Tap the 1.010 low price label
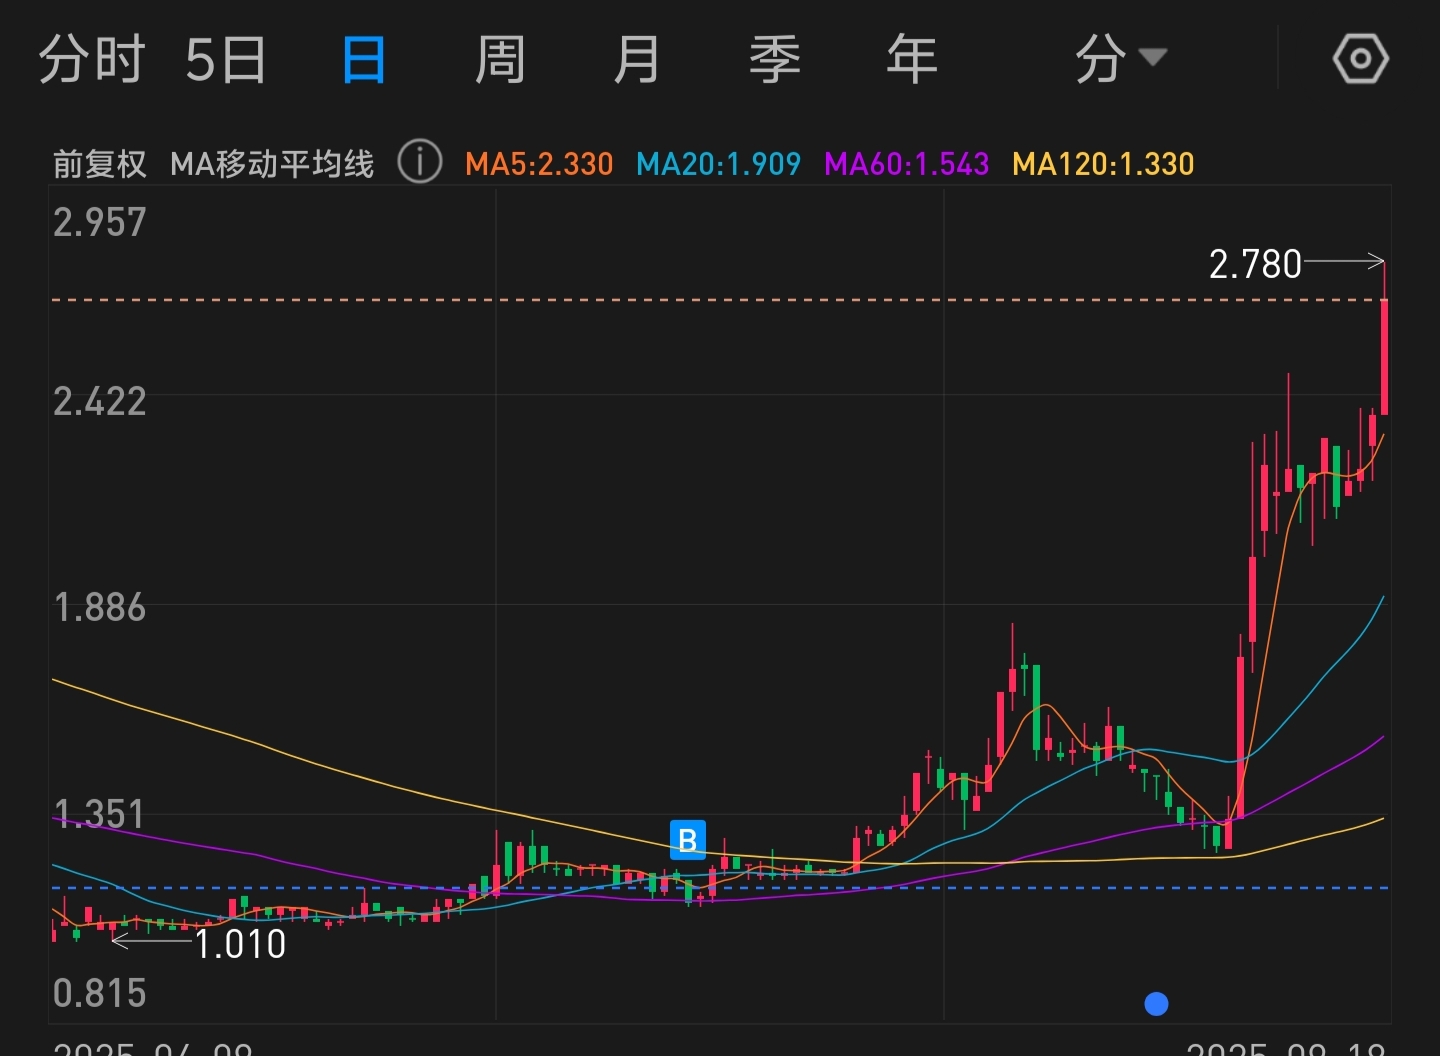The height and width of the screenshot is (1056, 1440). tap(240, 944)
